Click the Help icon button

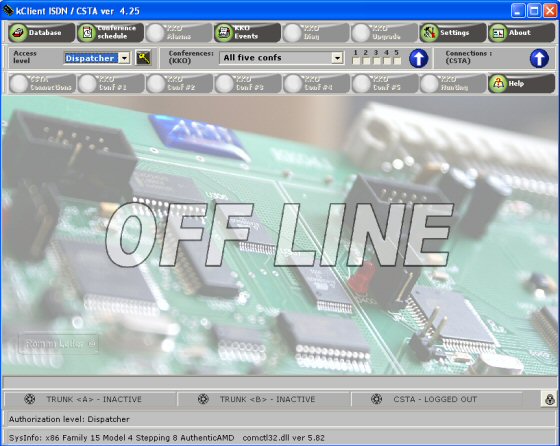pos(498,84)
